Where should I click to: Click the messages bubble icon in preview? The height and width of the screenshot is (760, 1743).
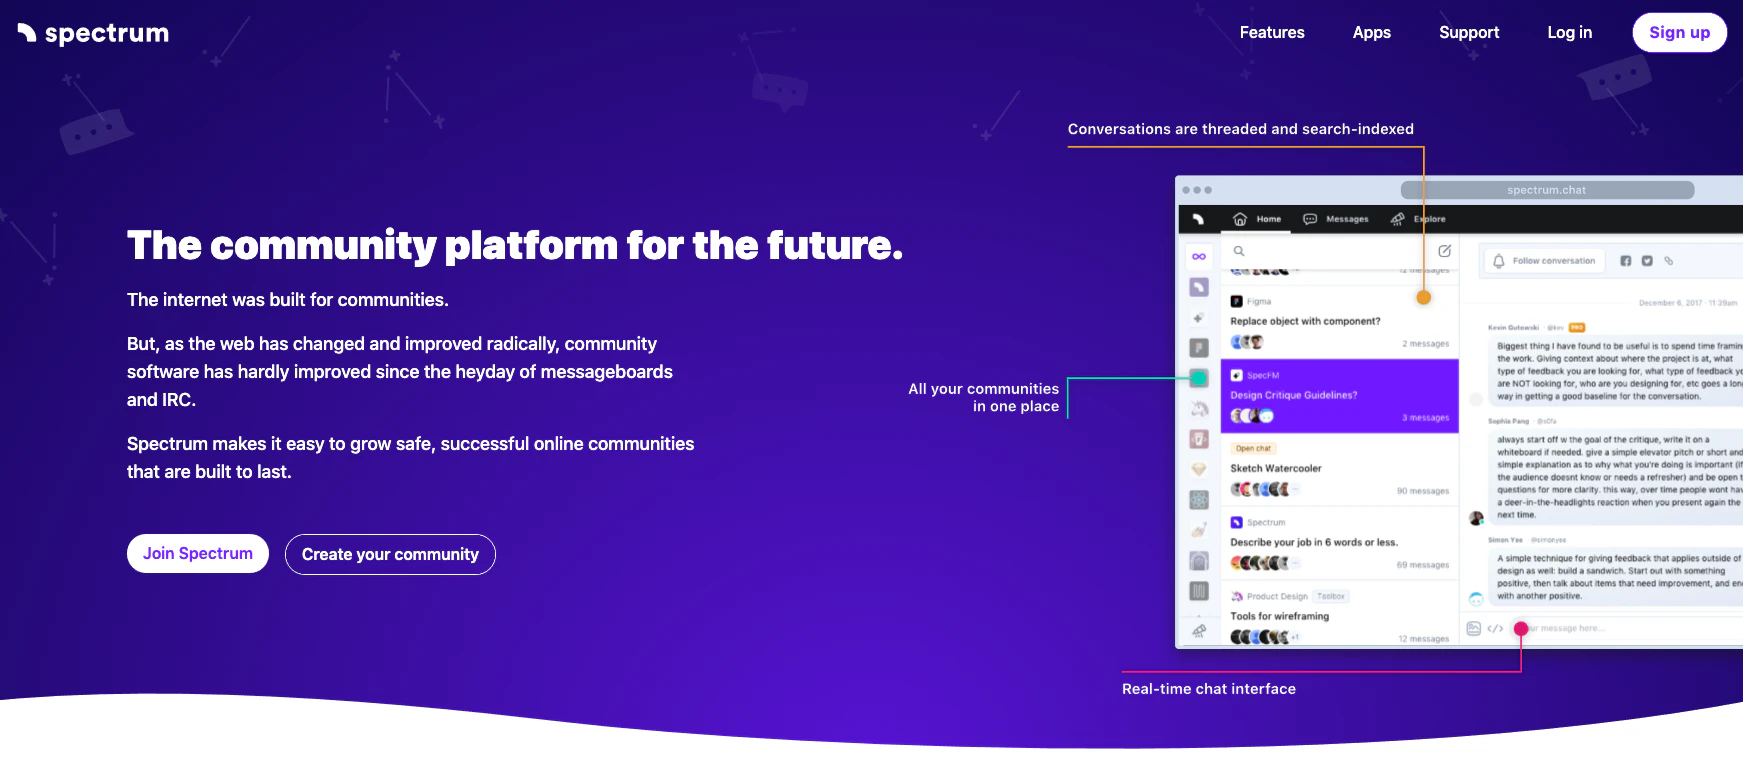pos(1310,219)
